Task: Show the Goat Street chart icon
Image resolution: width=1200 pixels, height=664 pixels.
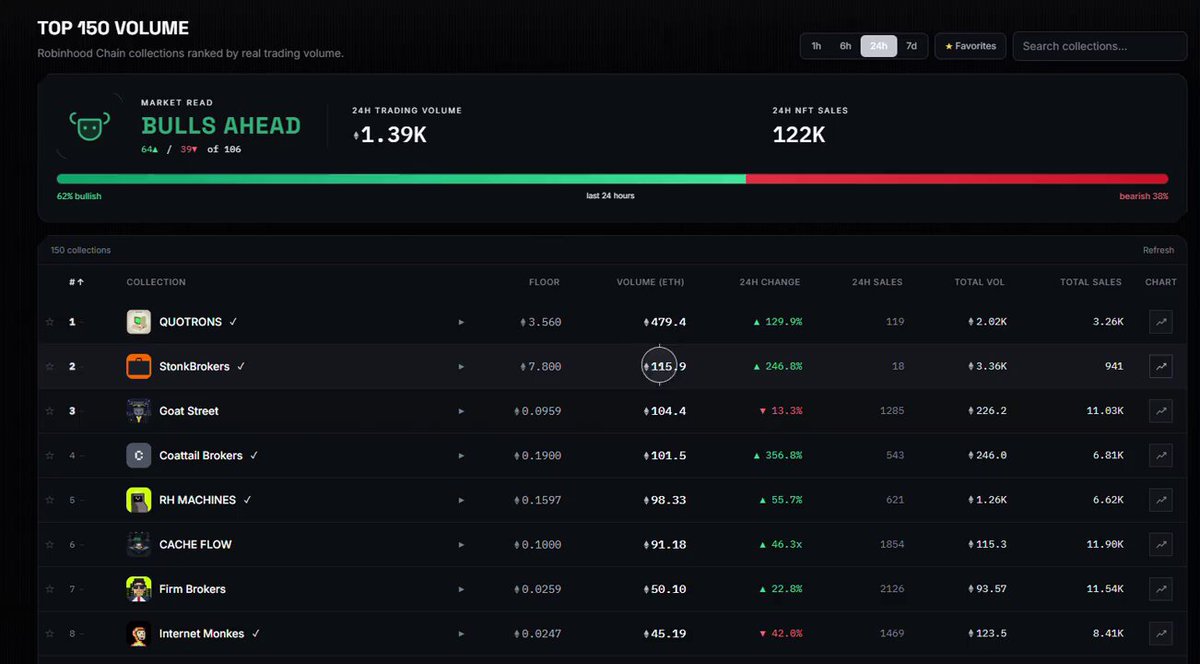Action: 1161,411
